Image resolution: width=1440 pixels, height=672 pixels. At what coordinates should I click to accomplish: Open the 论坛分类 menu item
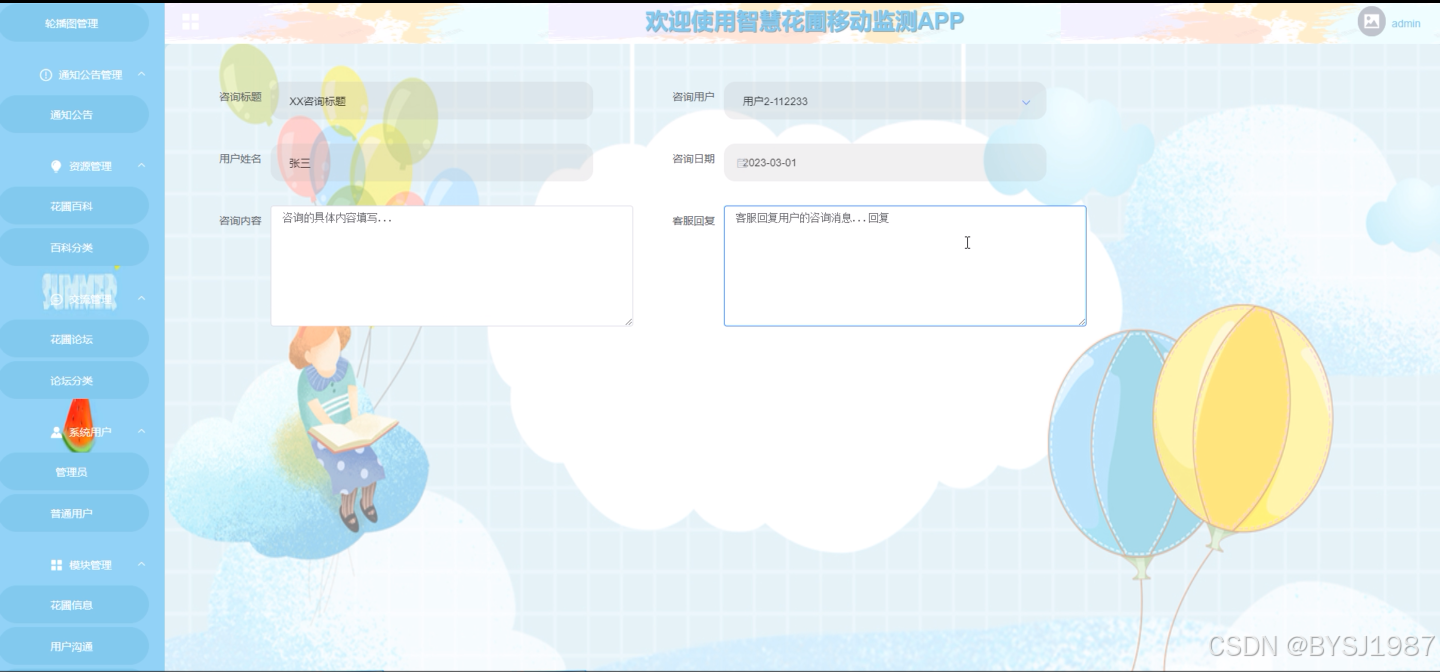72,381
